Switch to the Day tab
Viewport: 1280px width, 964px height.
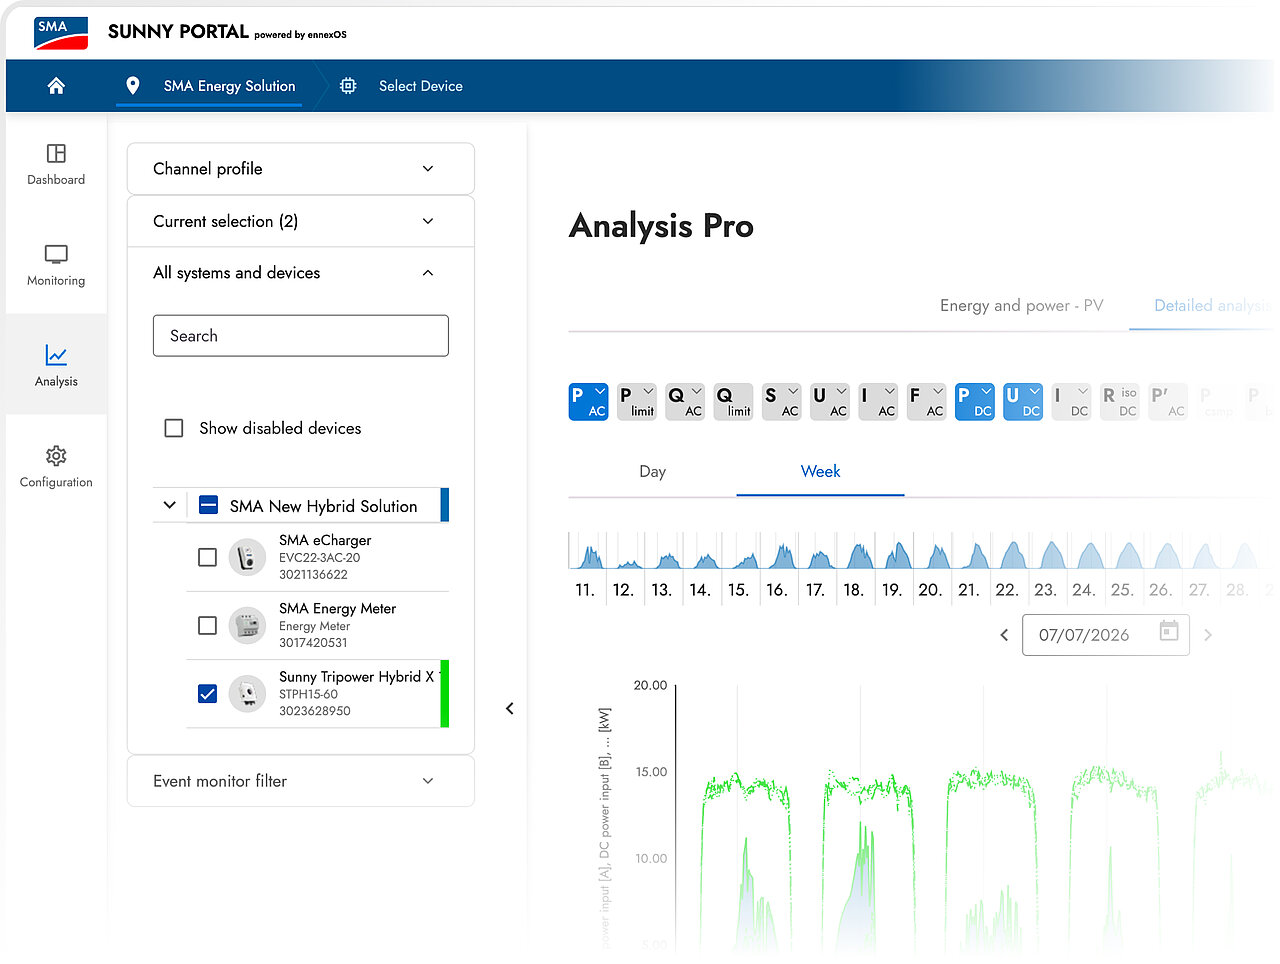(x=653, y=472)
